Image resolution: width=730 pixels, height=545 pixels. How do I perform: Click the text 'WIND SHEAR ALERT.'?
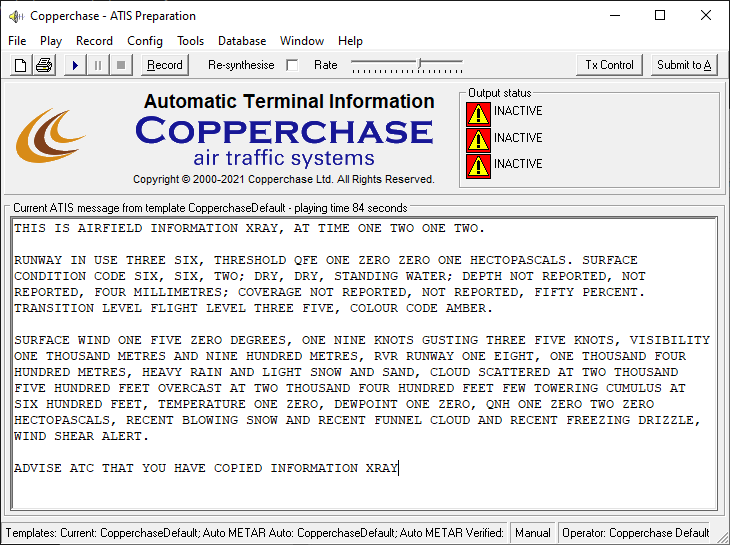(x=81, y=436)
